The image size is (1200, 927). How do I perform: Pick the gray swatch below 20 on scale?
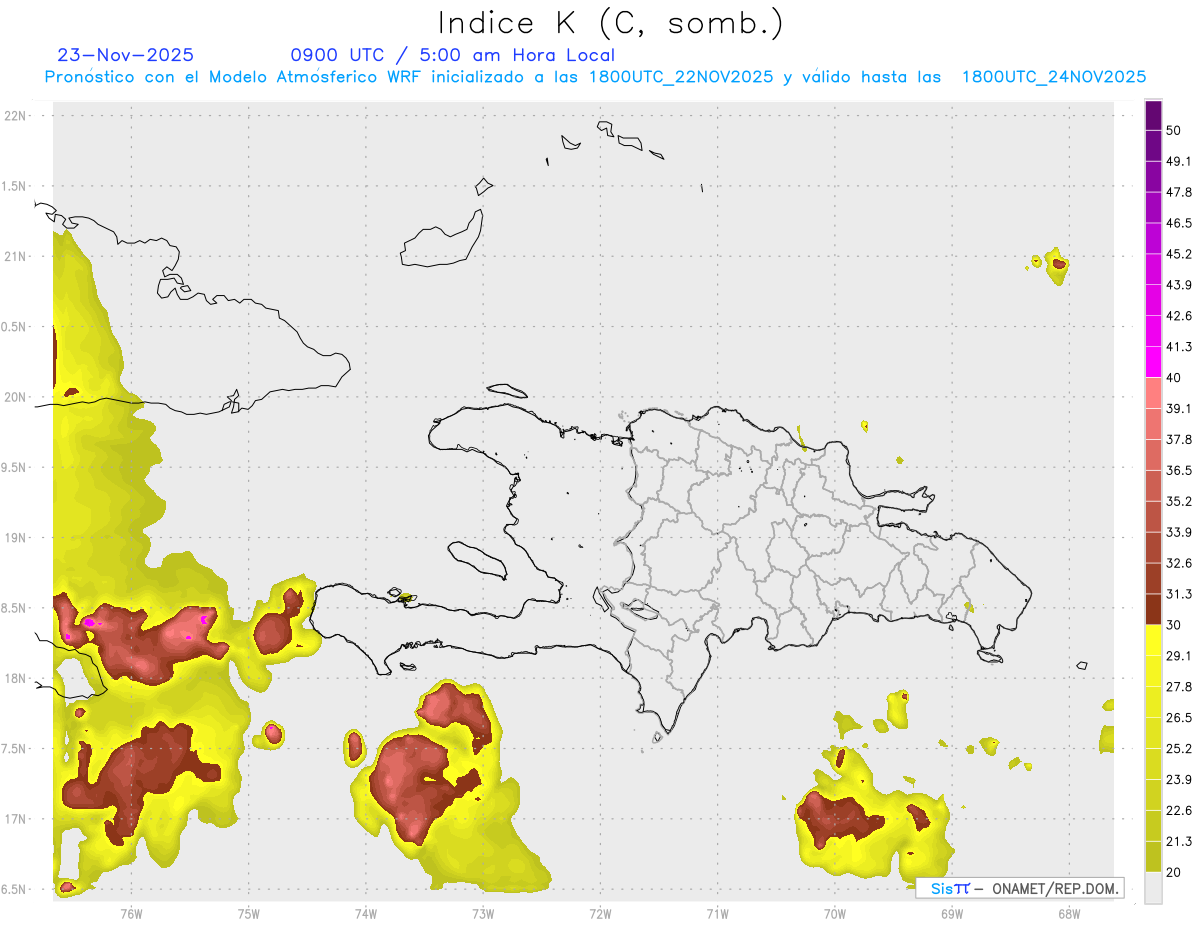coord(1153,888)
